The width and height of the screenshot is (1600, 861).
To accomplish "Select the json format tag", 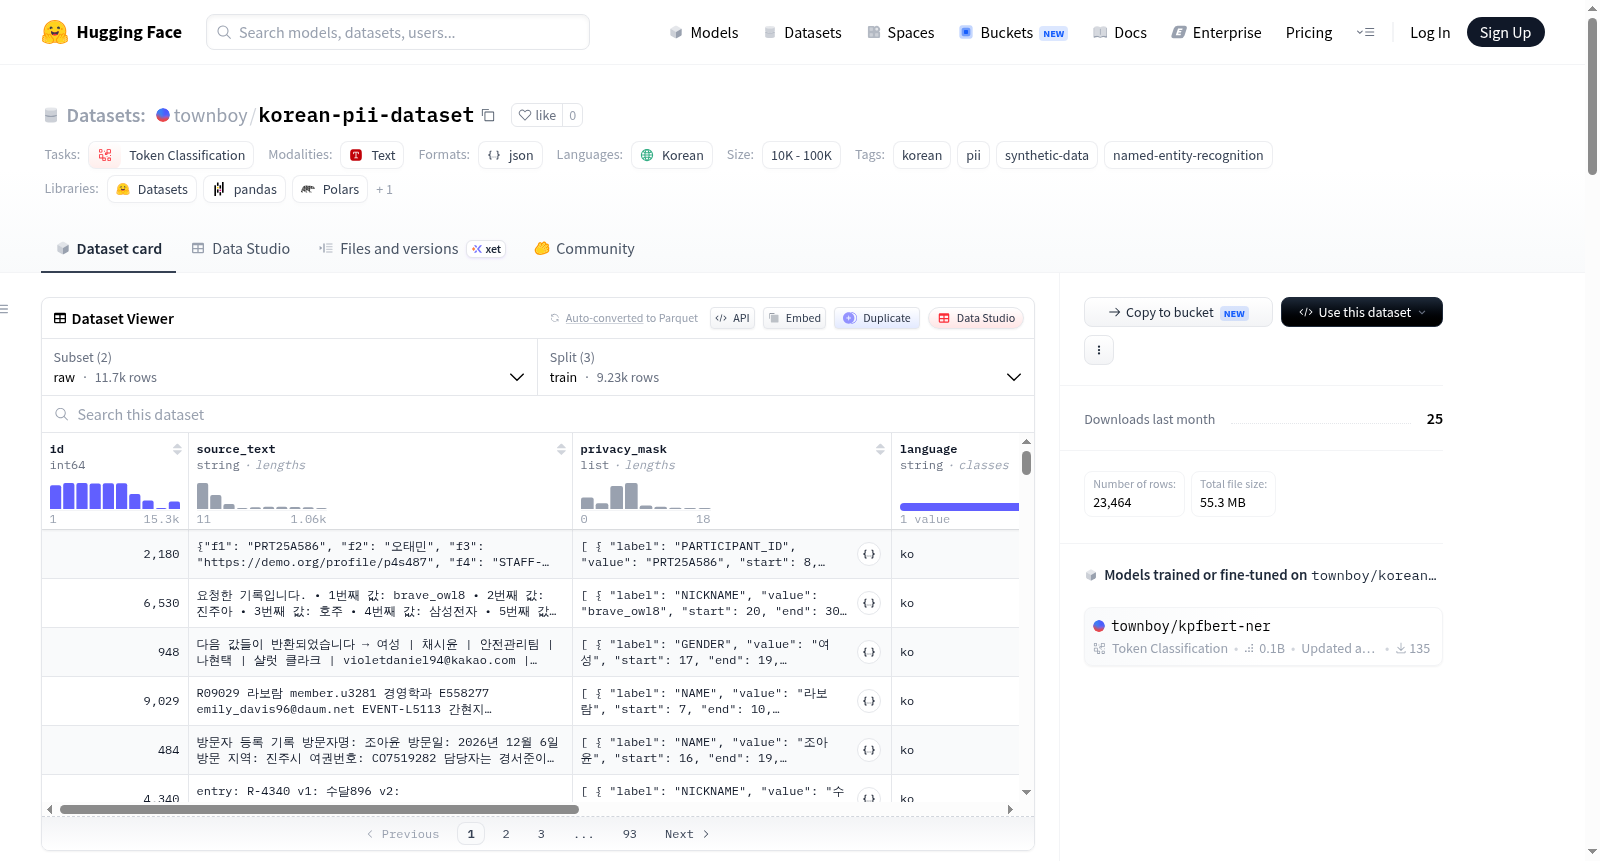I will pyautogui.click(x=510, y=155).
